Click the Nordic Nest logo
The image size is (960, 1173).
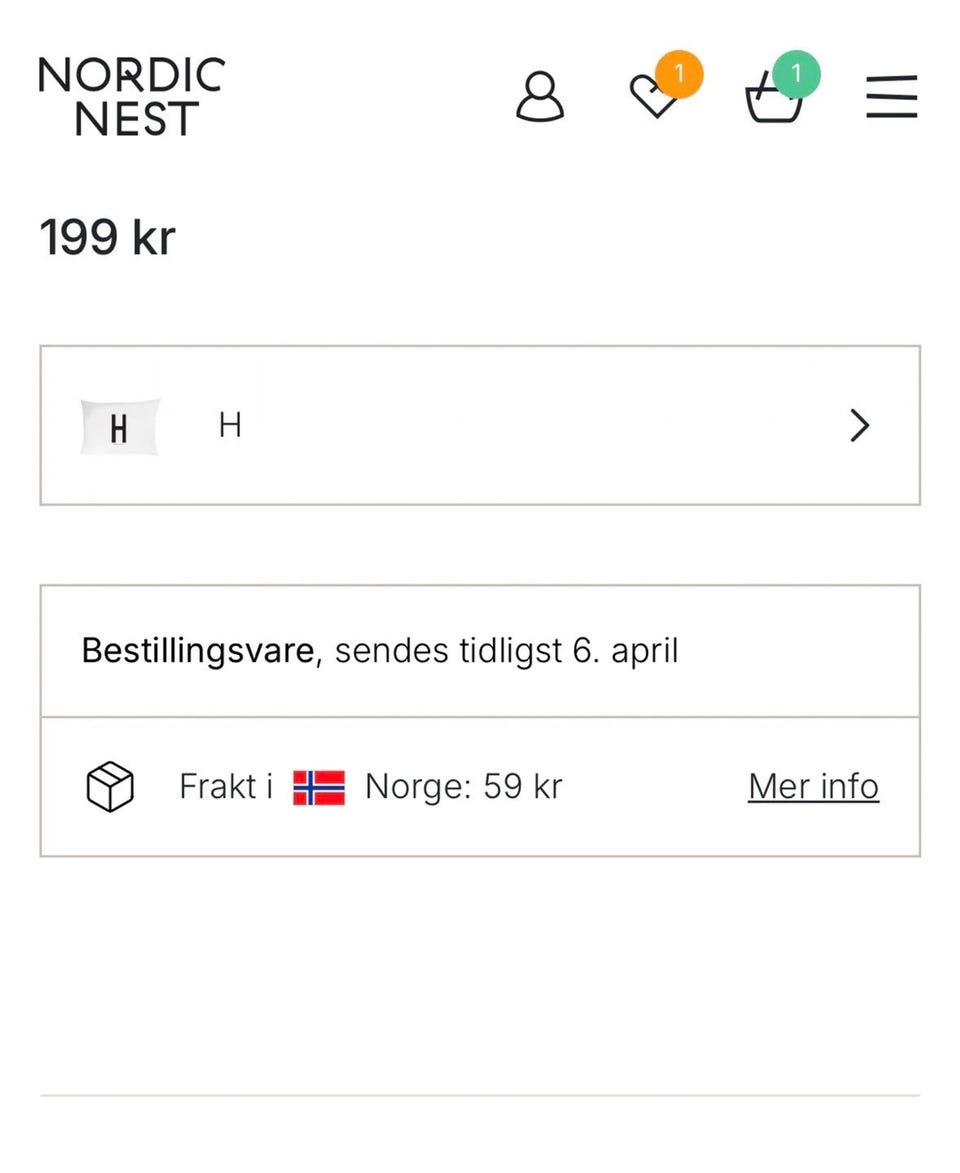tap(131, 97)
